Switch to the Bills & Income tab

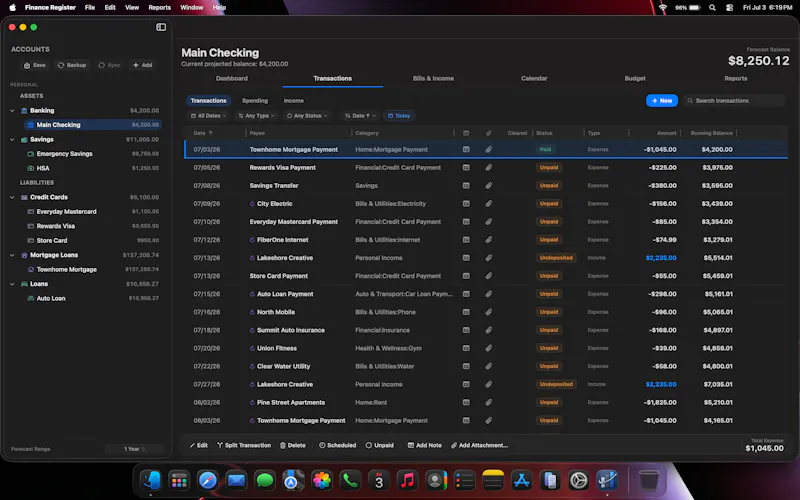point(433,79)
